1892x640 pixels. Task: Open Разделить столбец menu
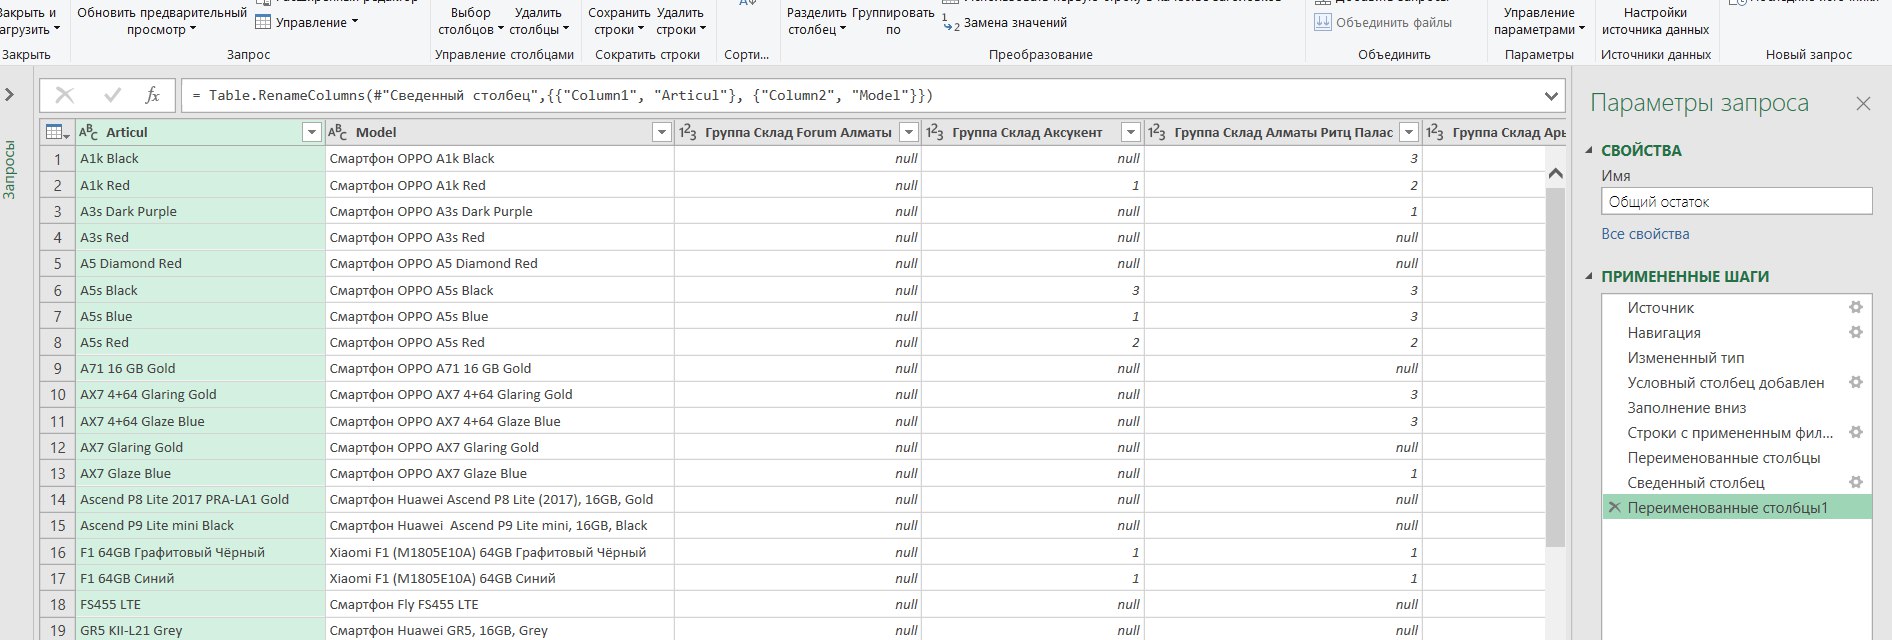pos(817,21)
